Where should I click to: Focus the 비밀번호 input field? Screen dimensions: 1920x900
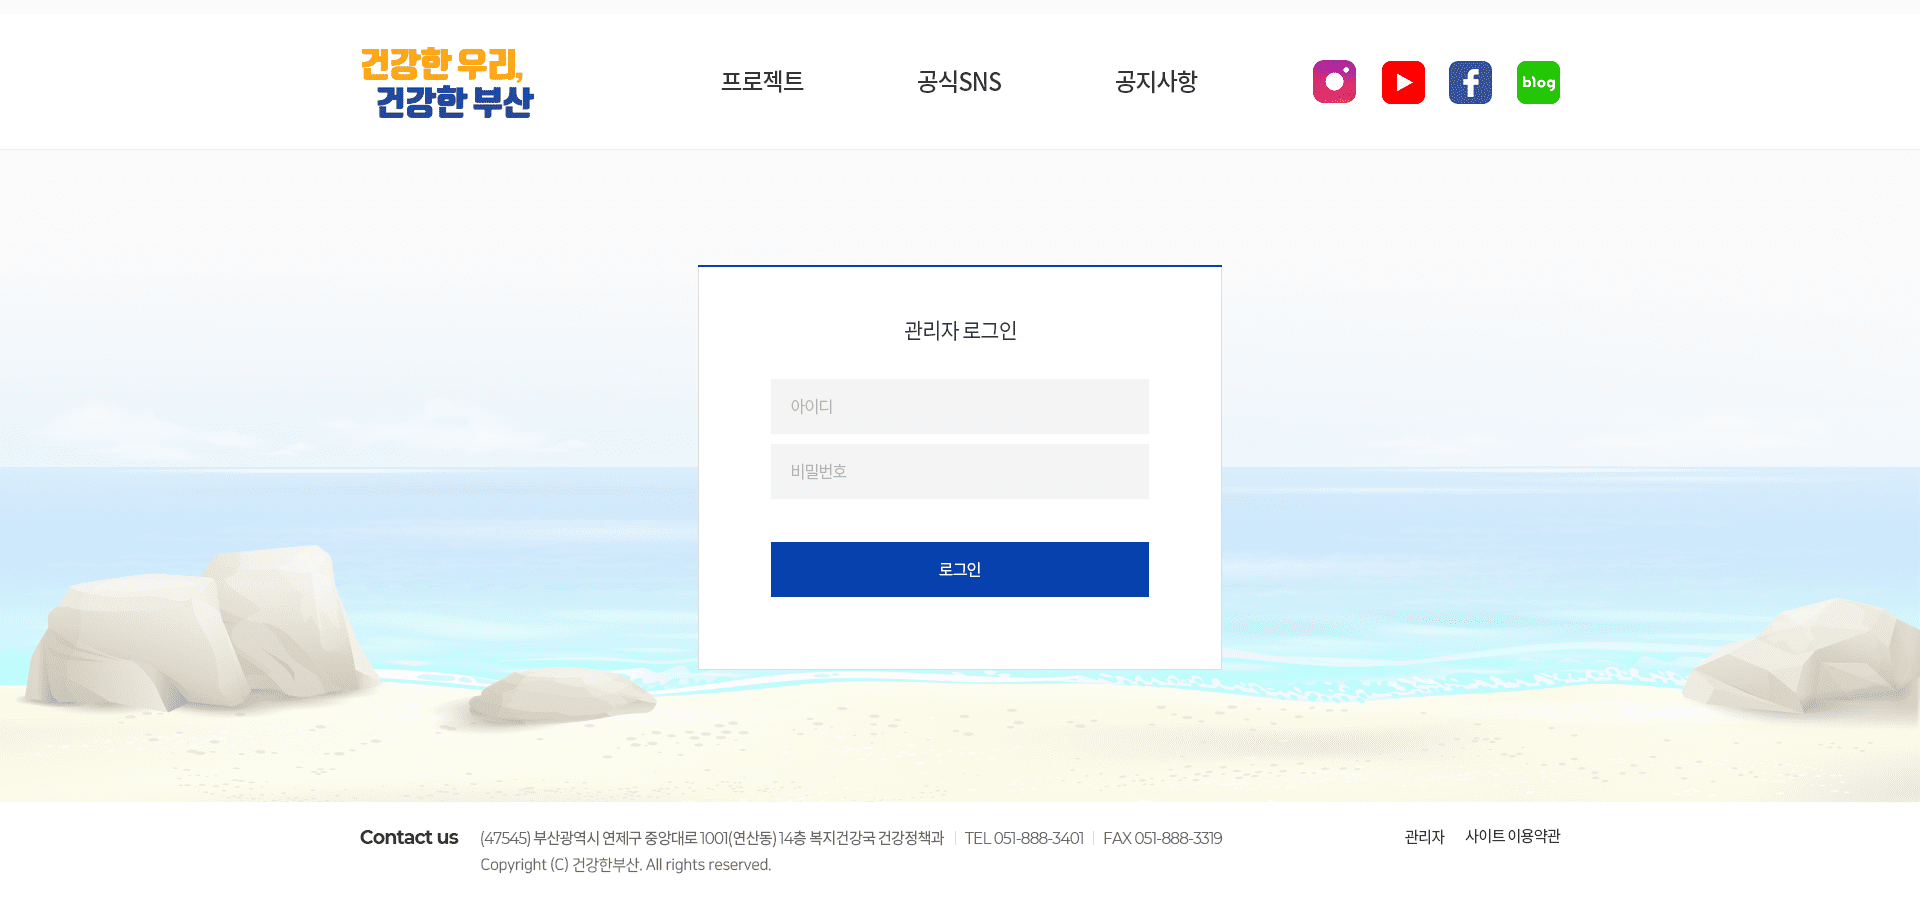tap(960, 471)
